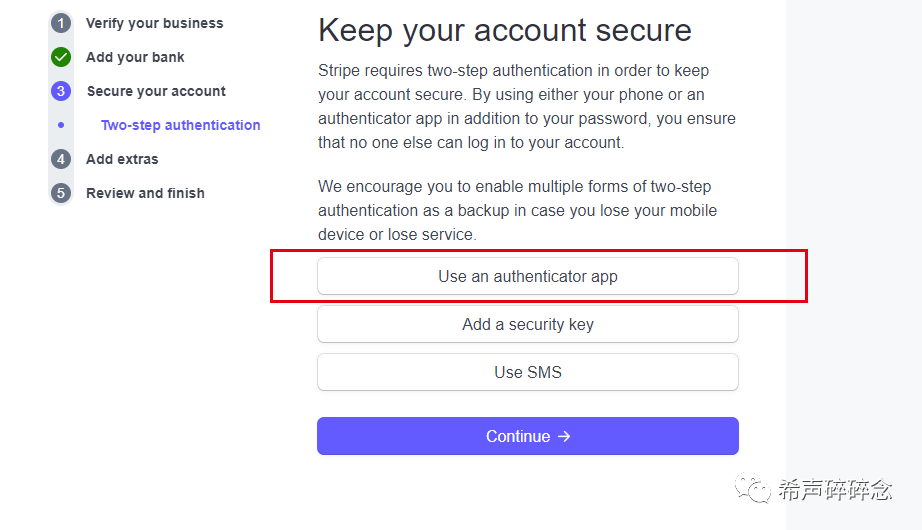Image resolution: width=922 pixels, height=530 pixels.
Task: Click the paragraph starting with Stripe requires
Action: pyautogui.click(x=527, y=107)
